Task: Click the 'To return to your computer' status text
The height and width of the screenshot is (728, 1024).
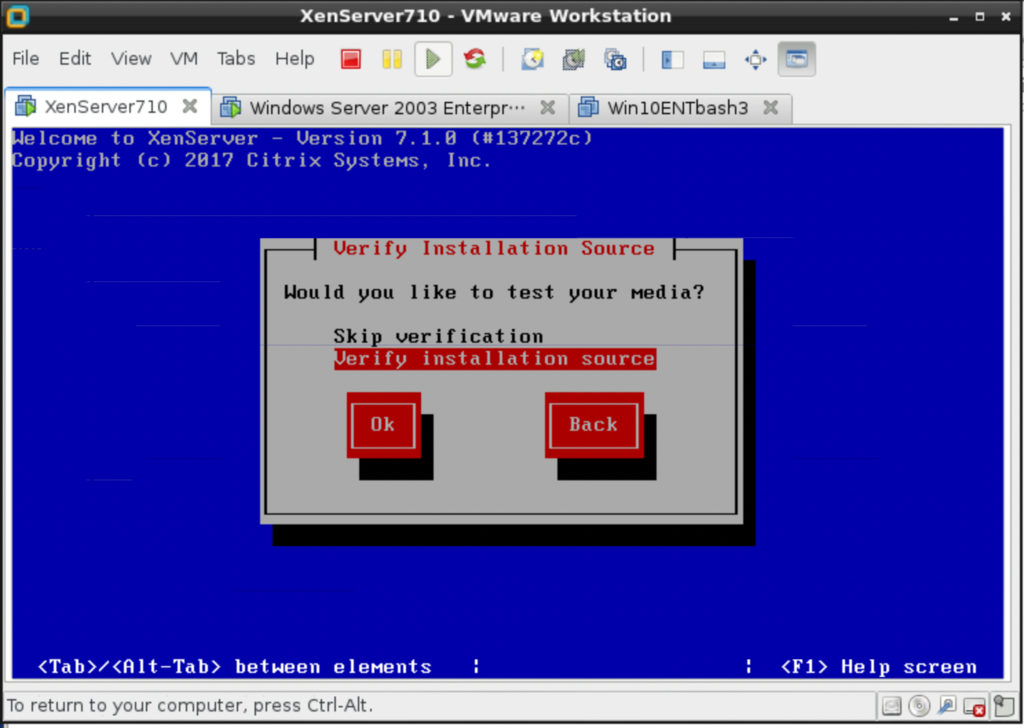Action: tap(190, 705)
